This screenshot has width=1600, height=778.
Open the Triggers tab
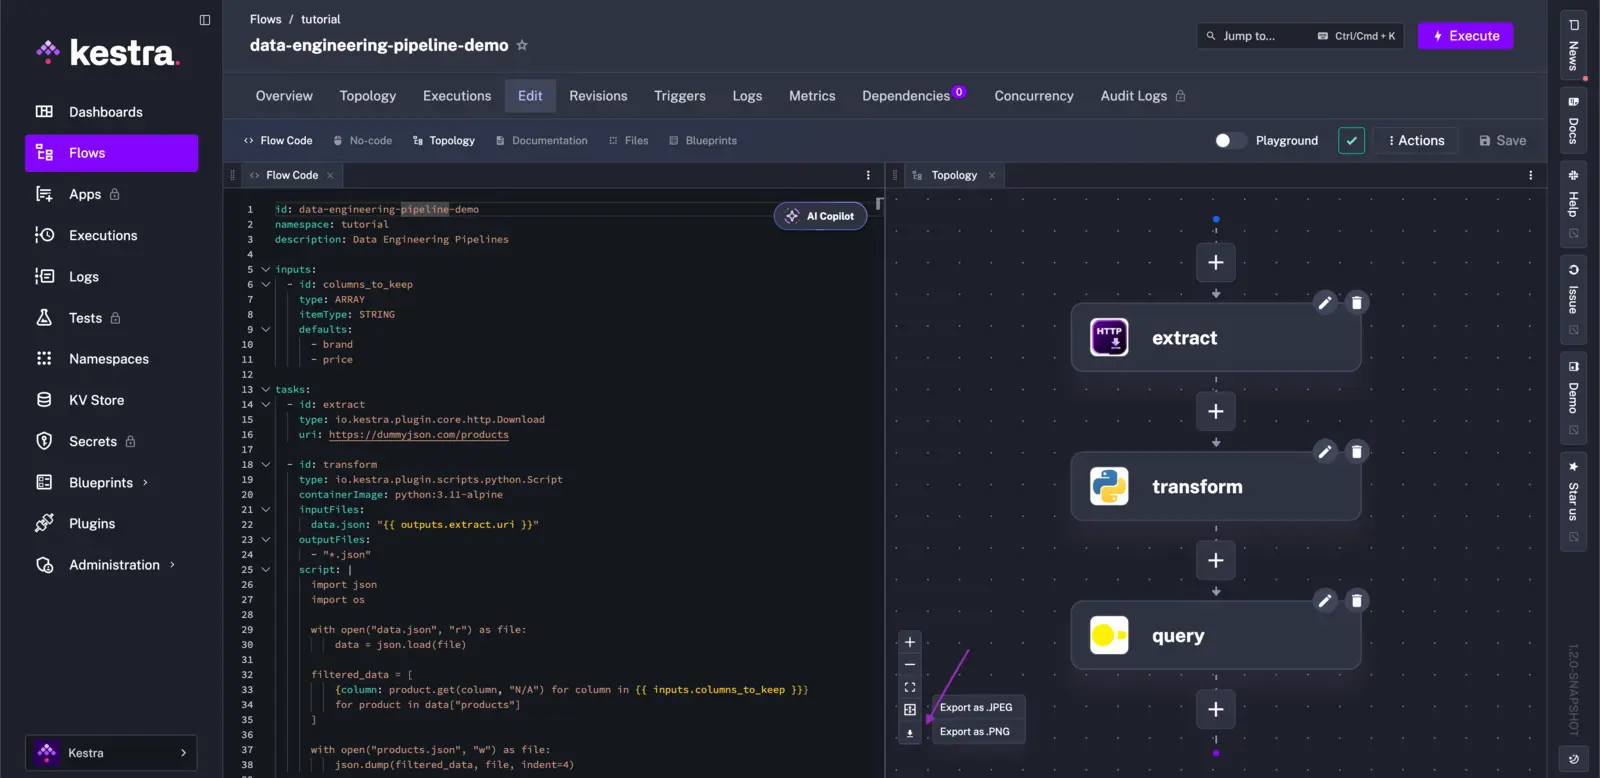click(x=680, y=96)
